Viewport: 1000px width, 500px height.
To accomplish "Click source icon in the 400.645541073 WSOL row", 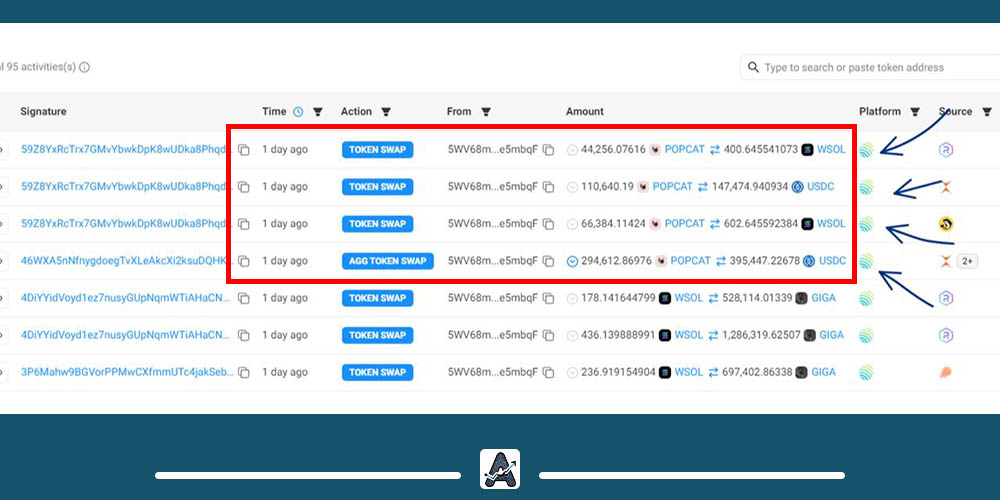I will tap(946, 150).
